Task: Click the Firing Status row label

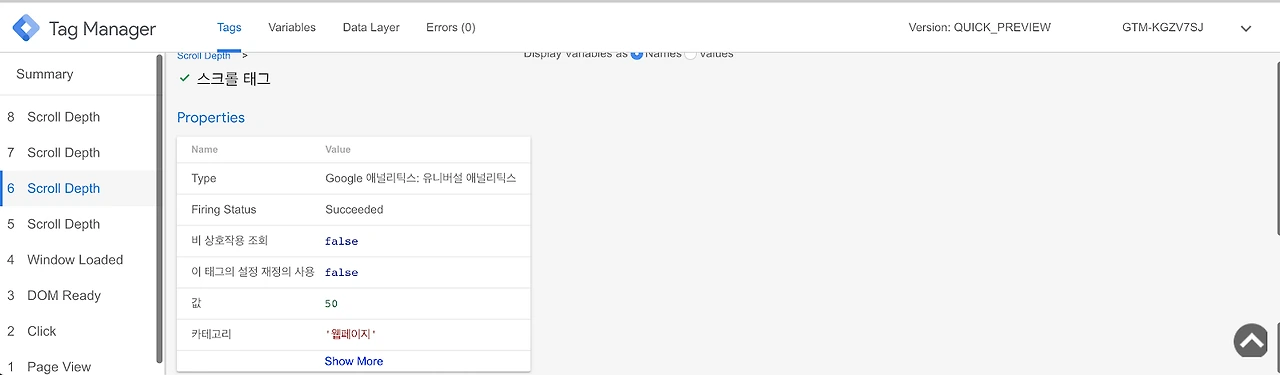Action: tap(223, 210)
